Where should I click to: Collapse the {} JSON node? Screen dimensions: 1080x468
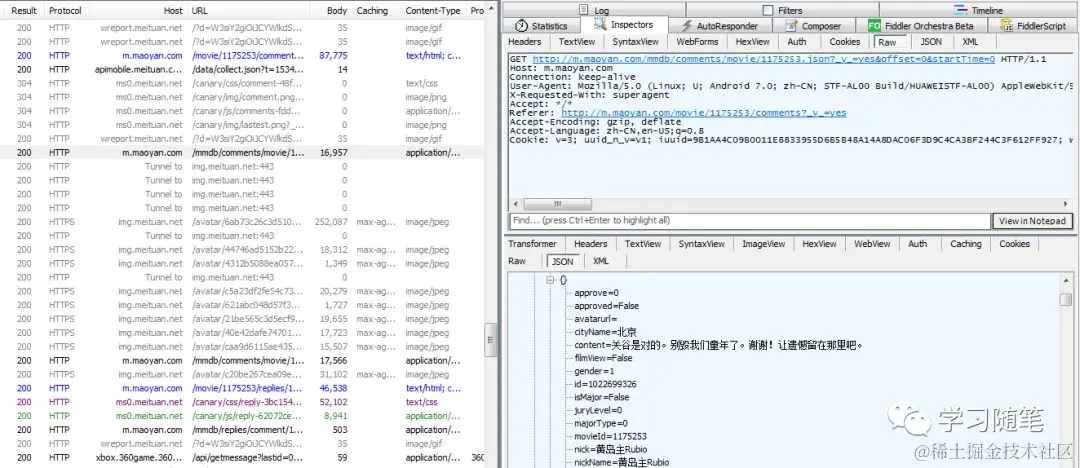click(550, 280)
